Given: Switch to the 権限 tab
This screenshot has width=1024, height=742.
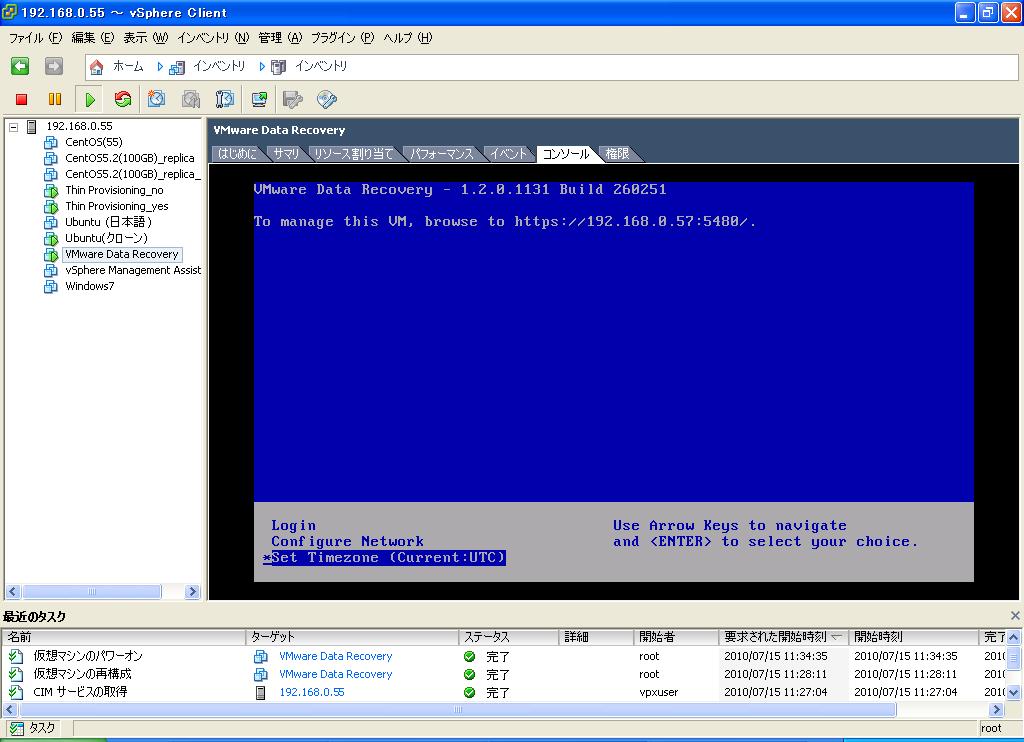Looking at the screenshot, I should coord(617,153).
